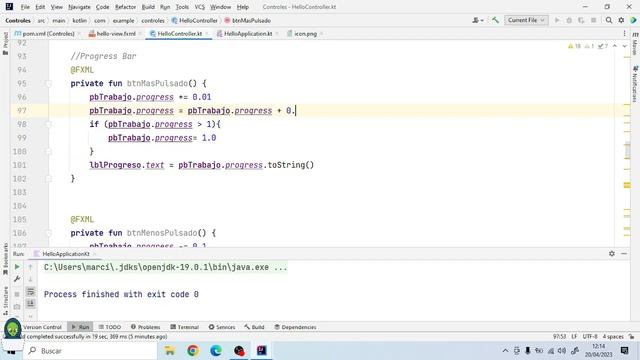Open the Maven tool window sidebar

tap(635, 44)
